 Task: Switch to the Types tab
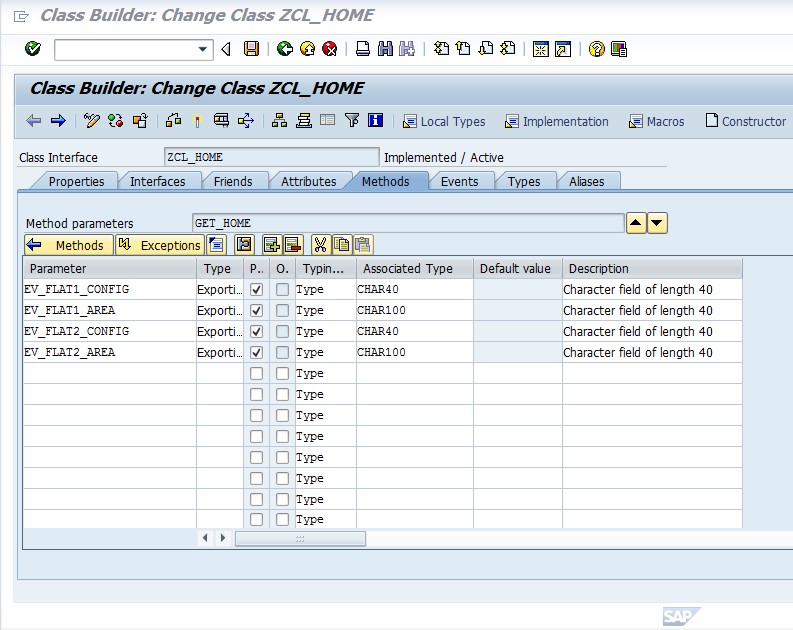click(x=524, y=182)
